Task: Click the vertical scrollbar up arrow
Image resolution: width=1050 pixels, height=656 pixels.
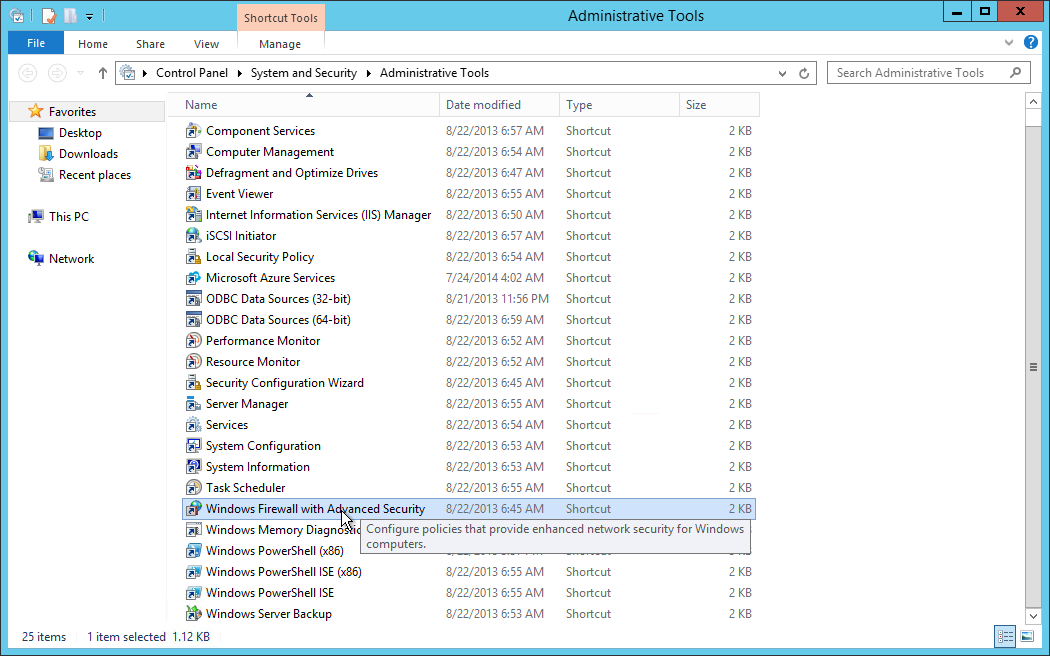Action: point(1033,102)
